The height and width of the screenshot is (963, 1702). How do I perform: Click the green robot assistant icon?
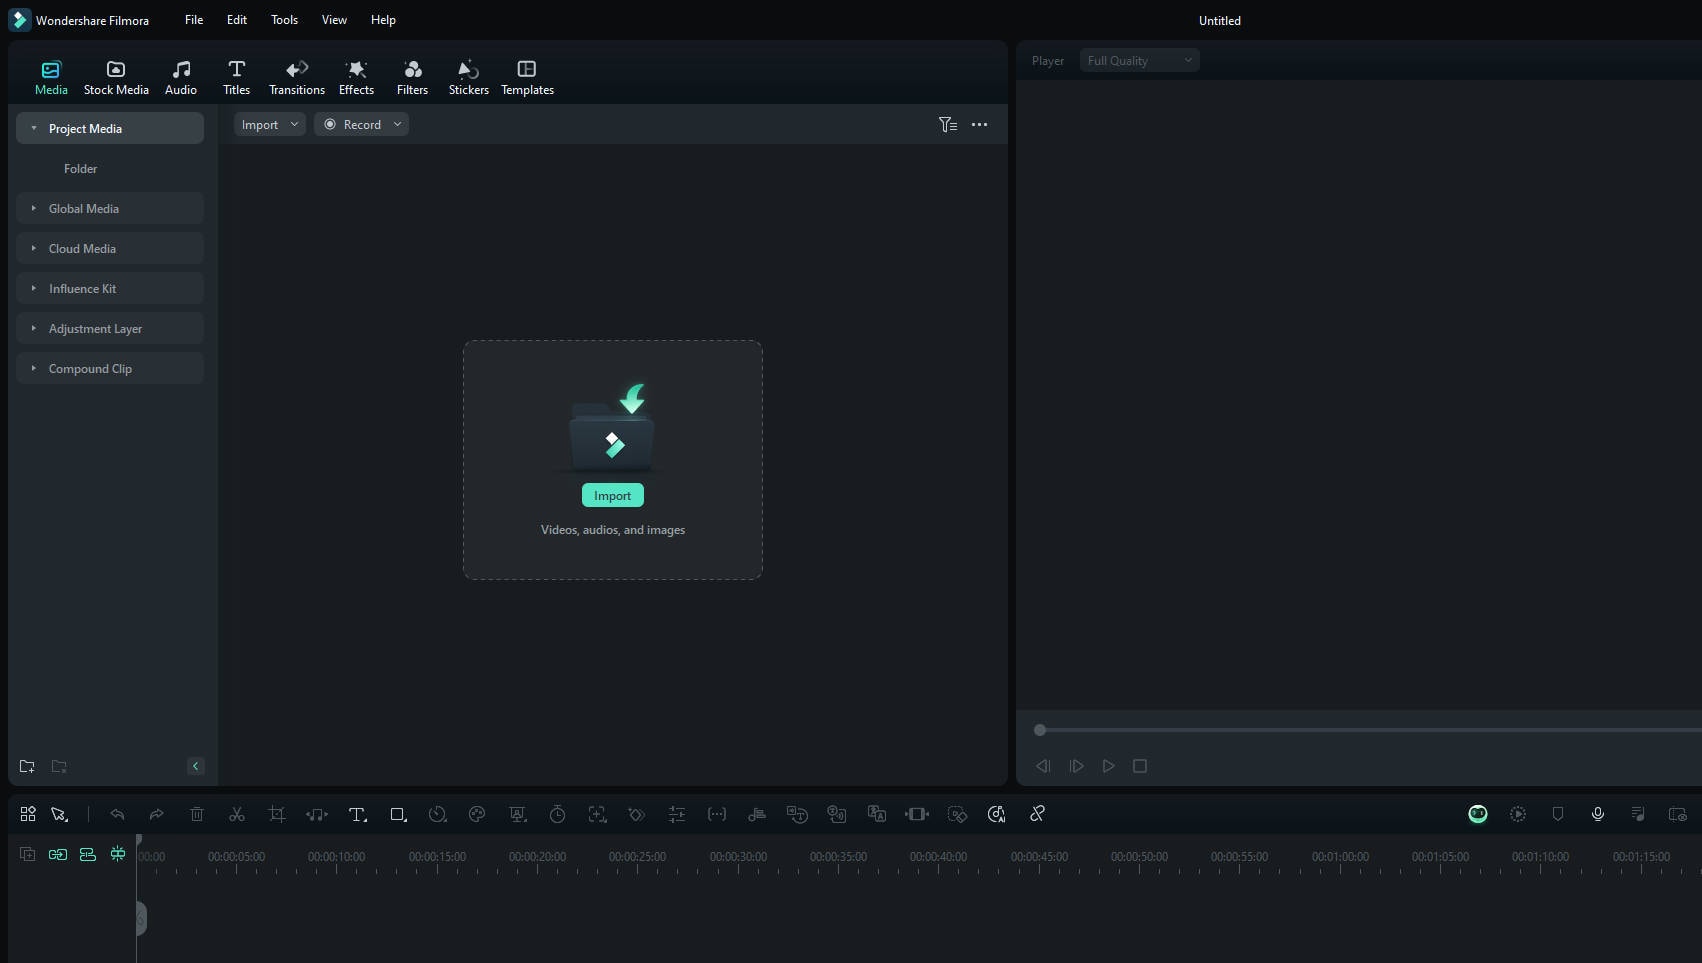(x=1478, y=814)
